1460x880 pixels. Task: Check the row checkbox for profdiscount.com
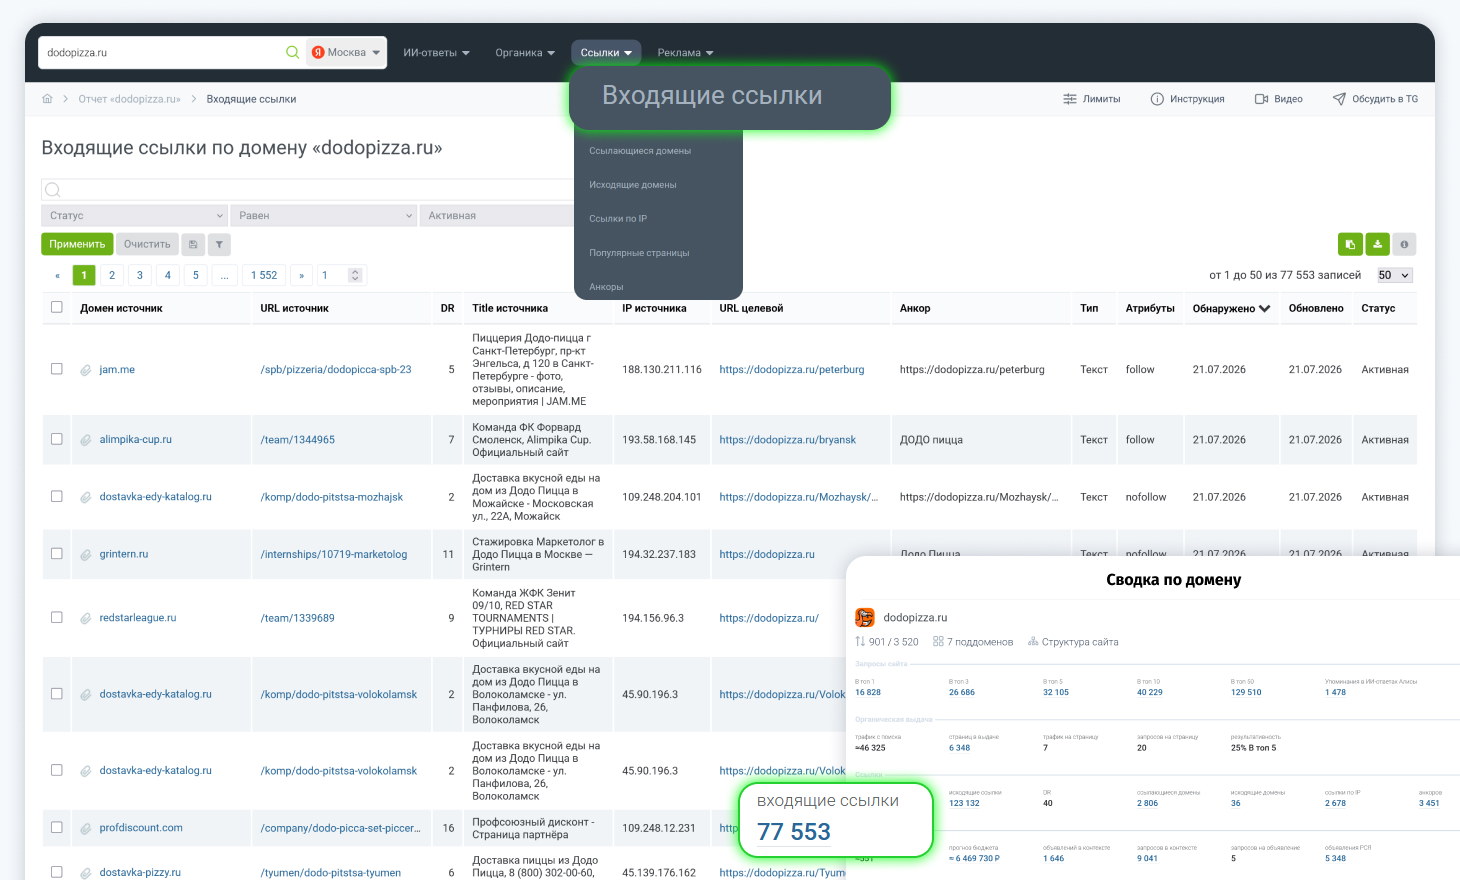57,827
